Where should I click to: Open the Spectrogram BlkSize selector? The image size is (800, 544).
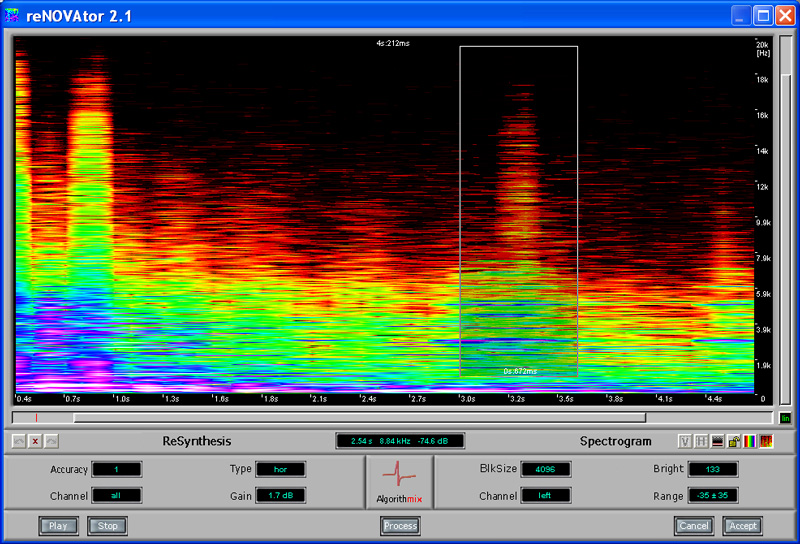[x=545, y=469]
